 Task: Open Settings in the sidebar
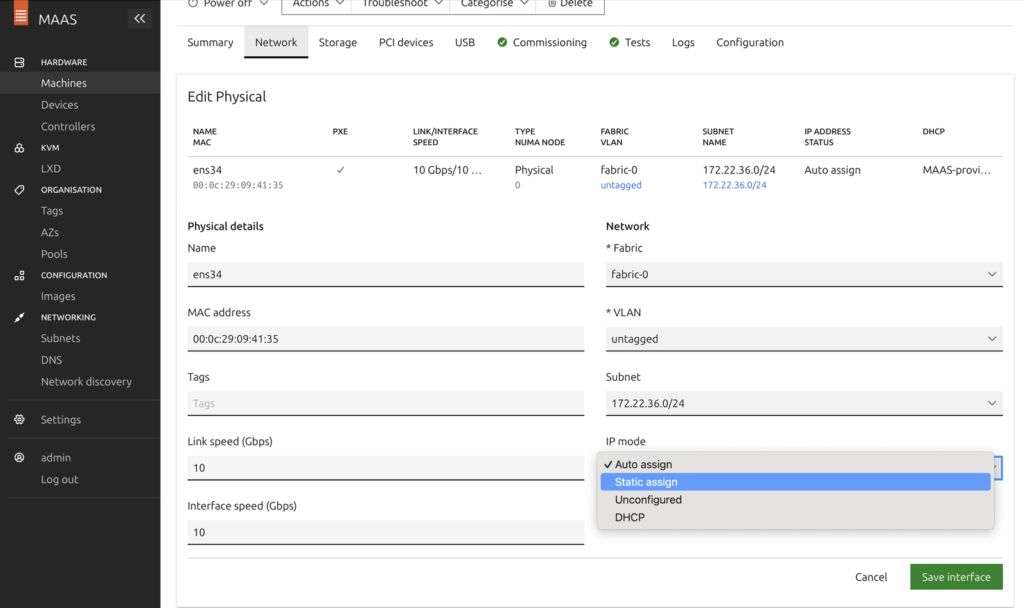coord(61,419)
